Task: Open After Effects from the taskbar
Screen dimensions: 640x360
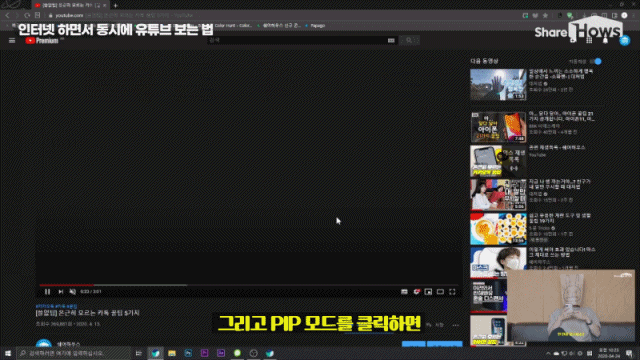Action: [x=221, y=353]
